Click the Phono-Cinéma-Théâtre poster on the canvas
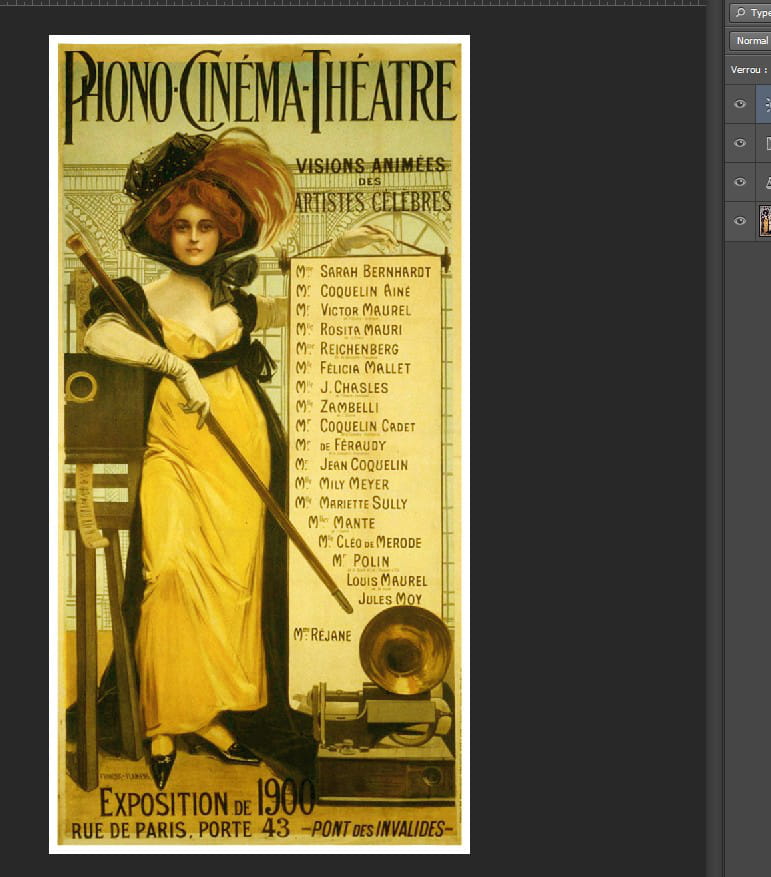Screen dimensions: 771x877 260,444
